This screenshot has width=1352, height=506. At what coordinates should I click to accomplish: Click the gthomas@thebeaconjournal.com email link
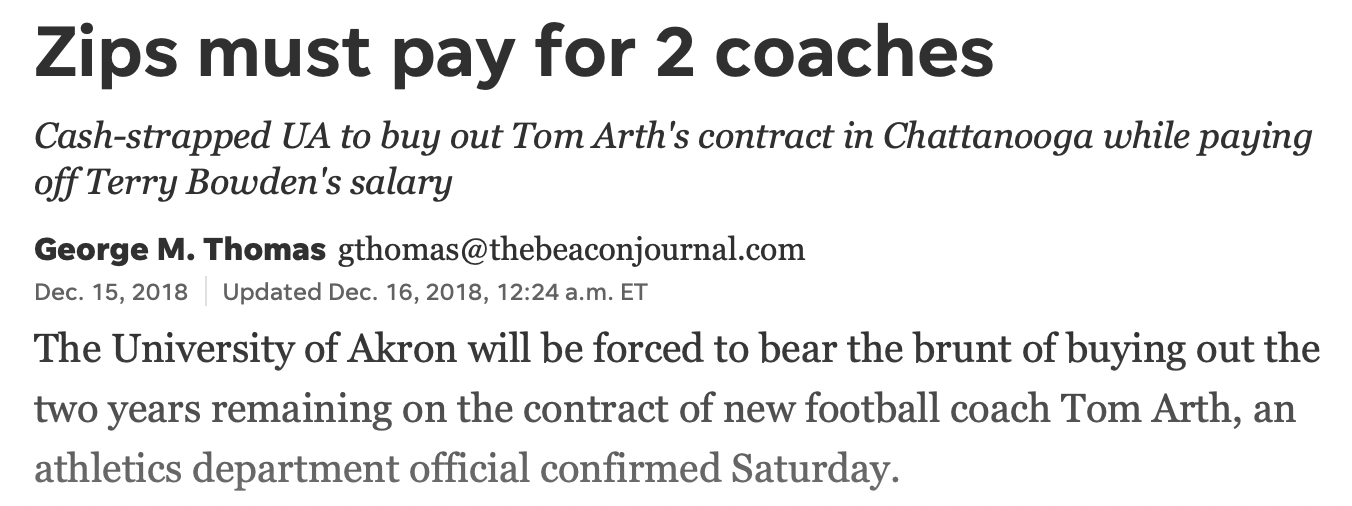(x=571, y=249)
